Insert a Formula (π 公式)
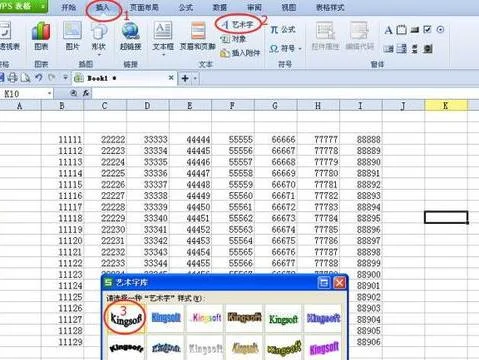479x360 pixels. point(283,30)
